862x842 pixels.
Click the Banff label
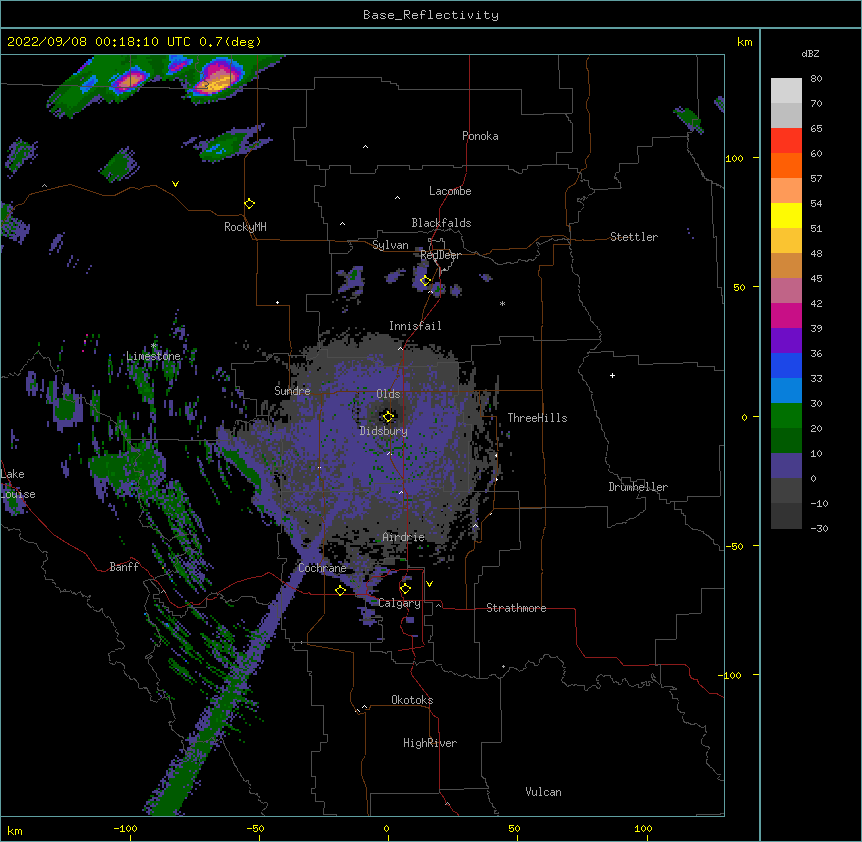coord(124,567)
